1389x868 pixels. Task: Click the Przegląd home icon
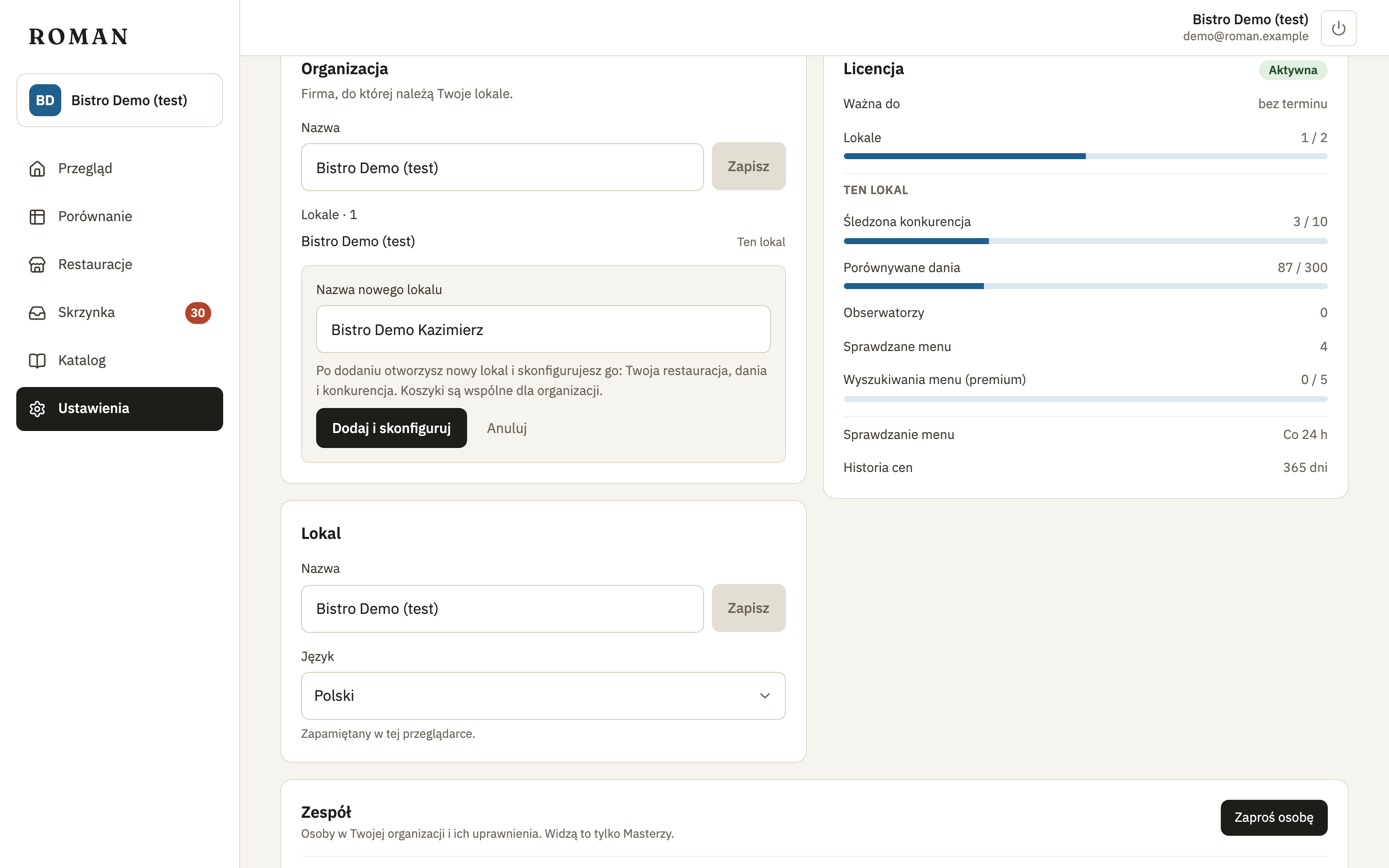click(x=37, y=168)
